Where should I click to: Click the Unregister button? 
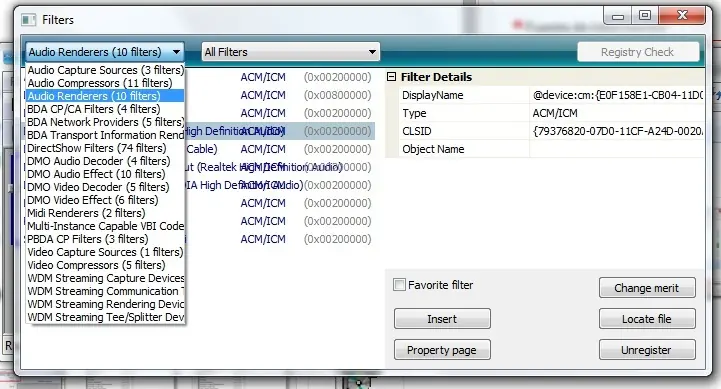(x=647, y=350)
